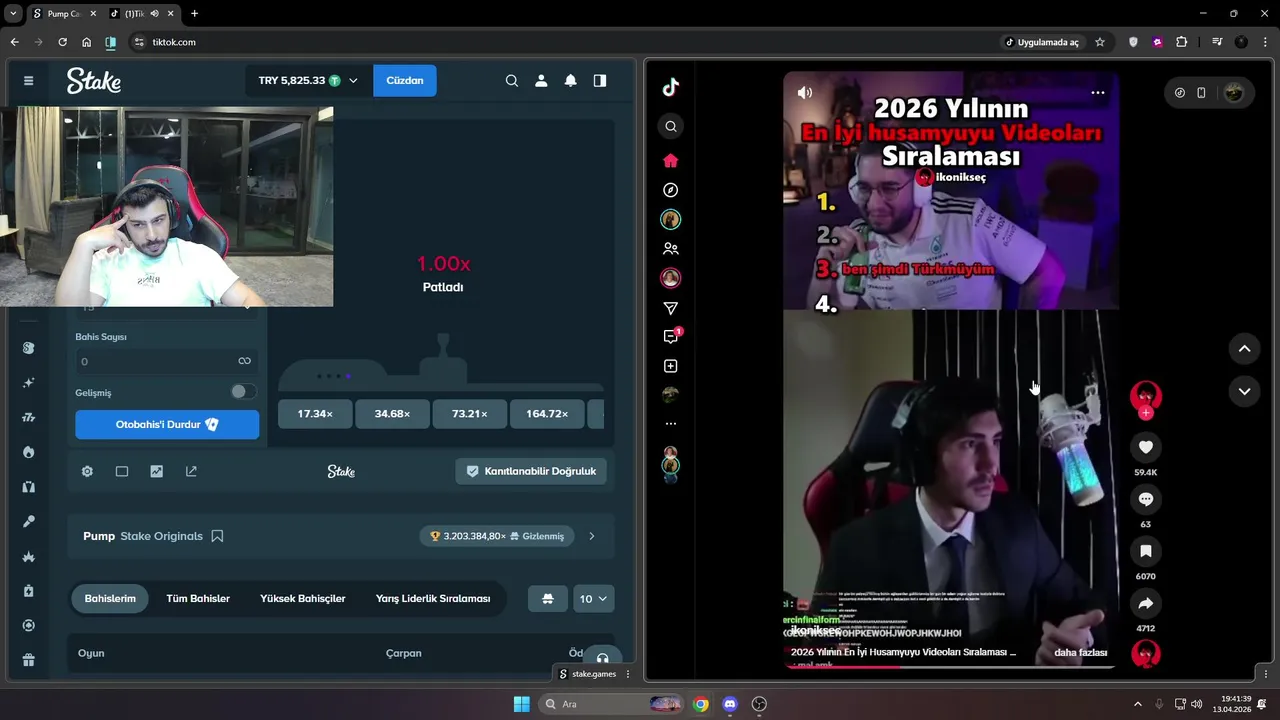Like the TikTok video heart icon
1280x720 pixels.
[1146, 447]
